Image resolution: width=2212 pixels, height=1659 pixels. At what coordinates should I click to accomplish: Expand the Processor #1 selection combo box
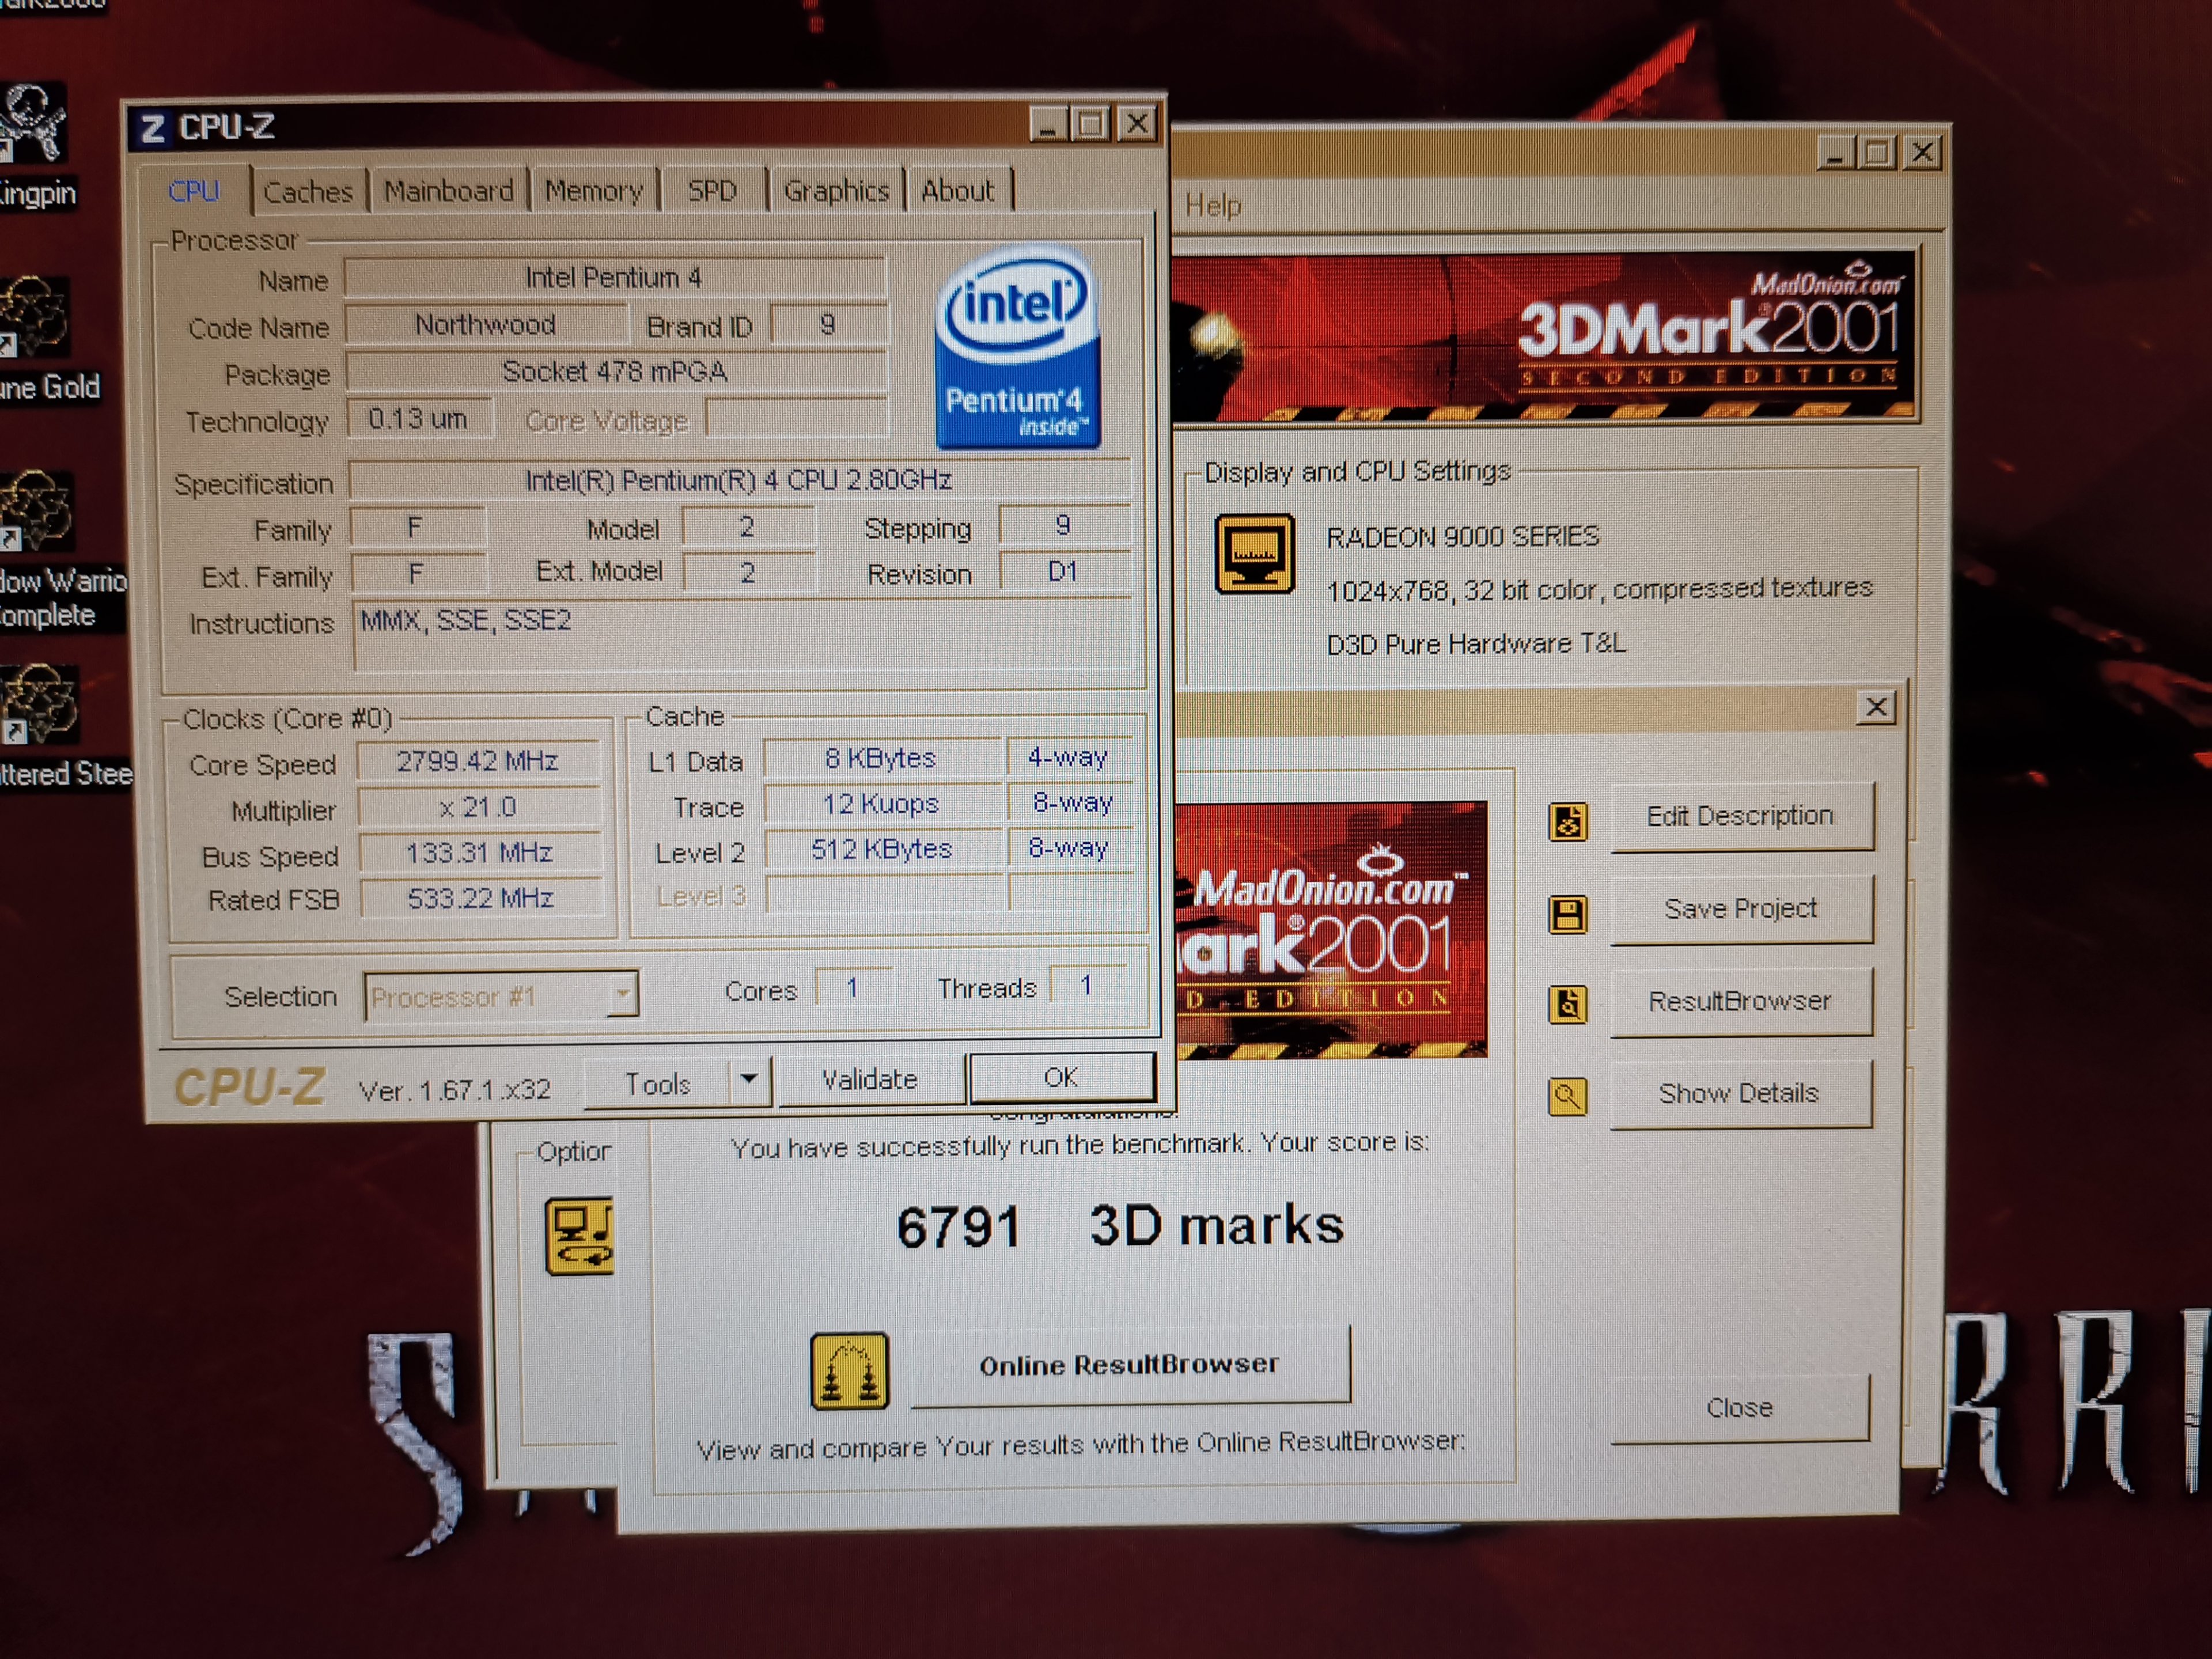point(623,995)
